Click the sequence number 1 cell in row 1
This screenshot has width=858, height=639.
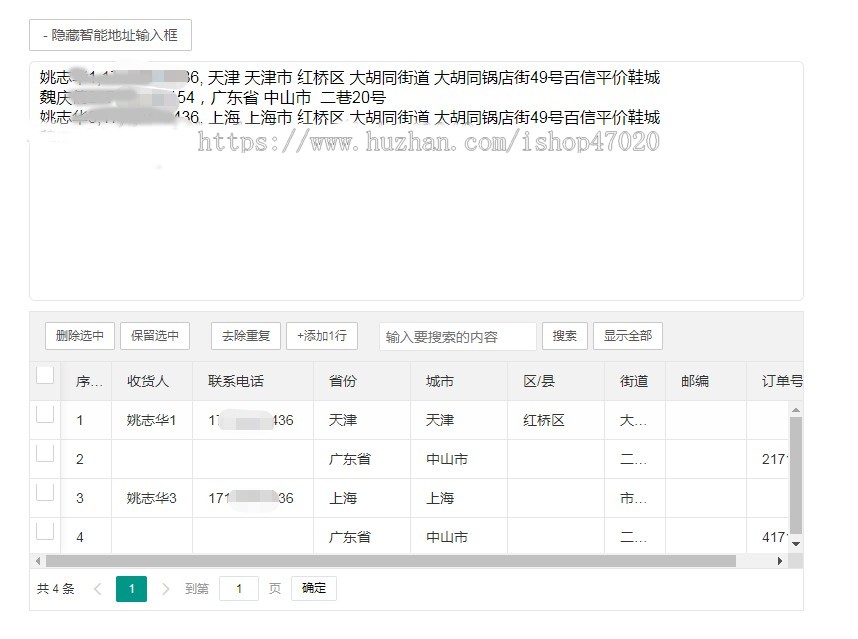tap(86, 420)
